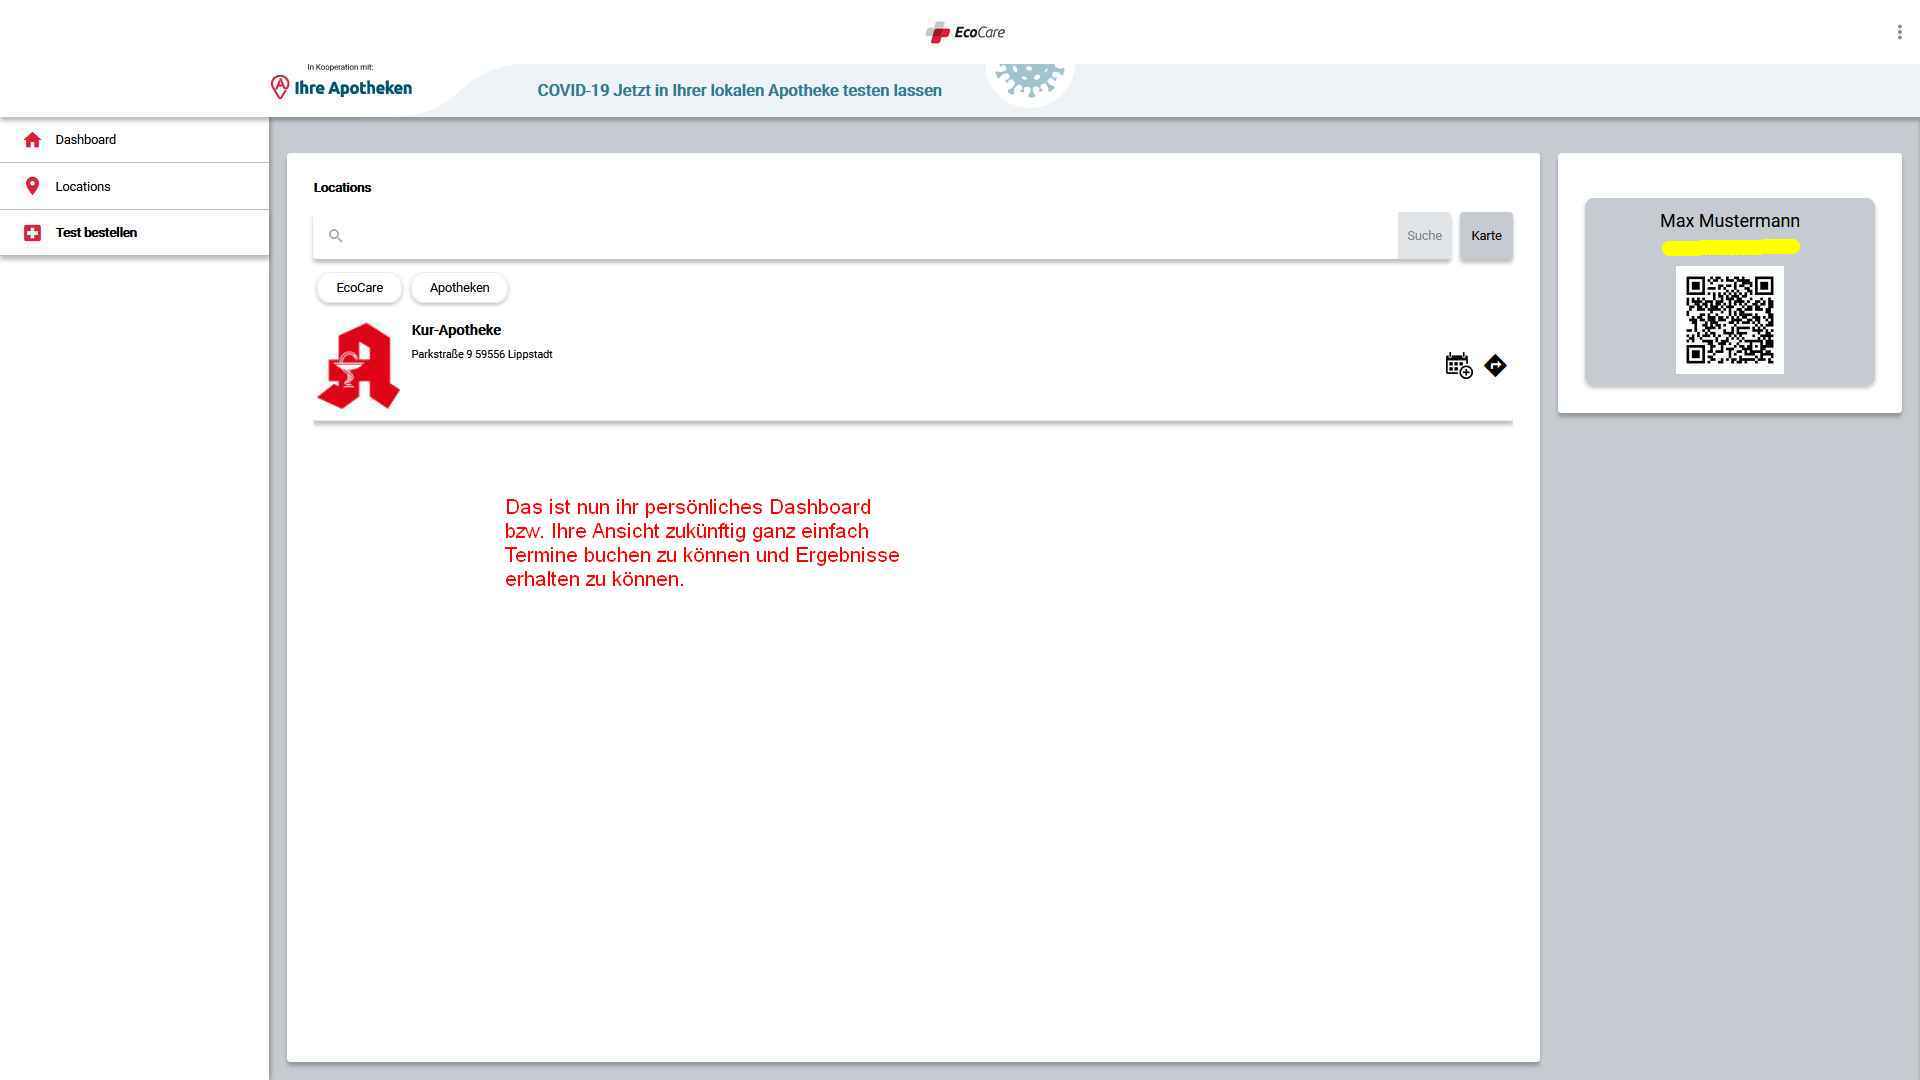Click the magnifier icon in search field
The height and width of the screenshot is (1080, 1920).
[x=336, y=236]
